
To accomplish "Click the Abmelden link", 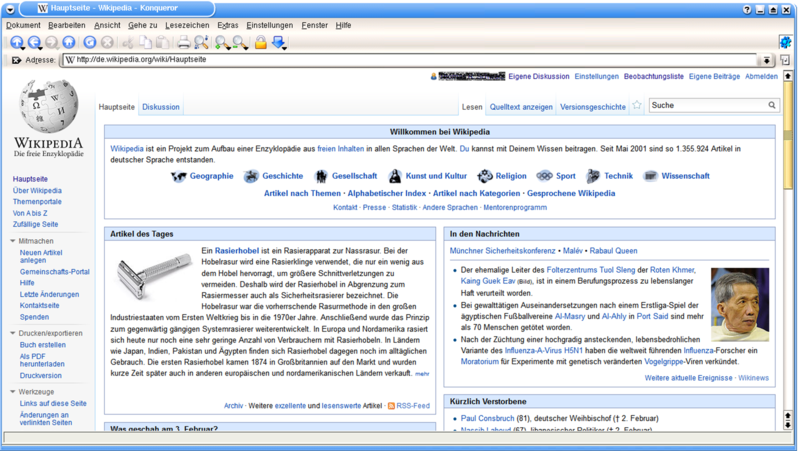I will point(761,77).
